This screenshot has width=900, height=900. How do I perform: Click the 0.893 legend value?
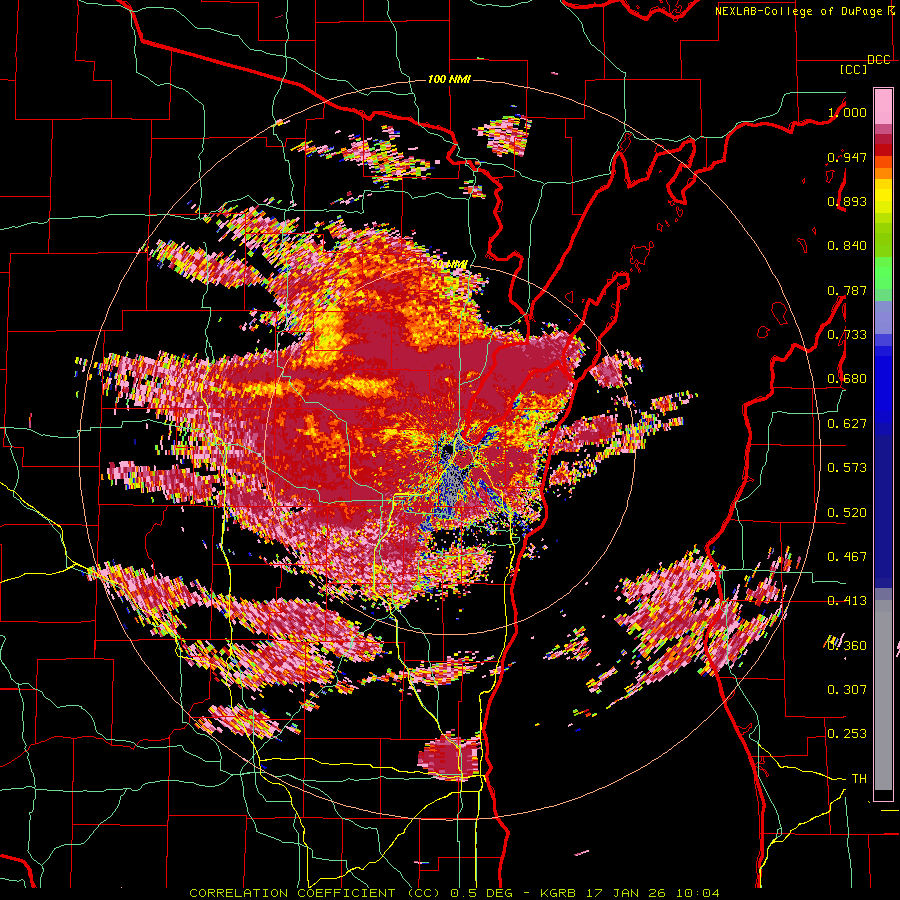click(847, 201)
